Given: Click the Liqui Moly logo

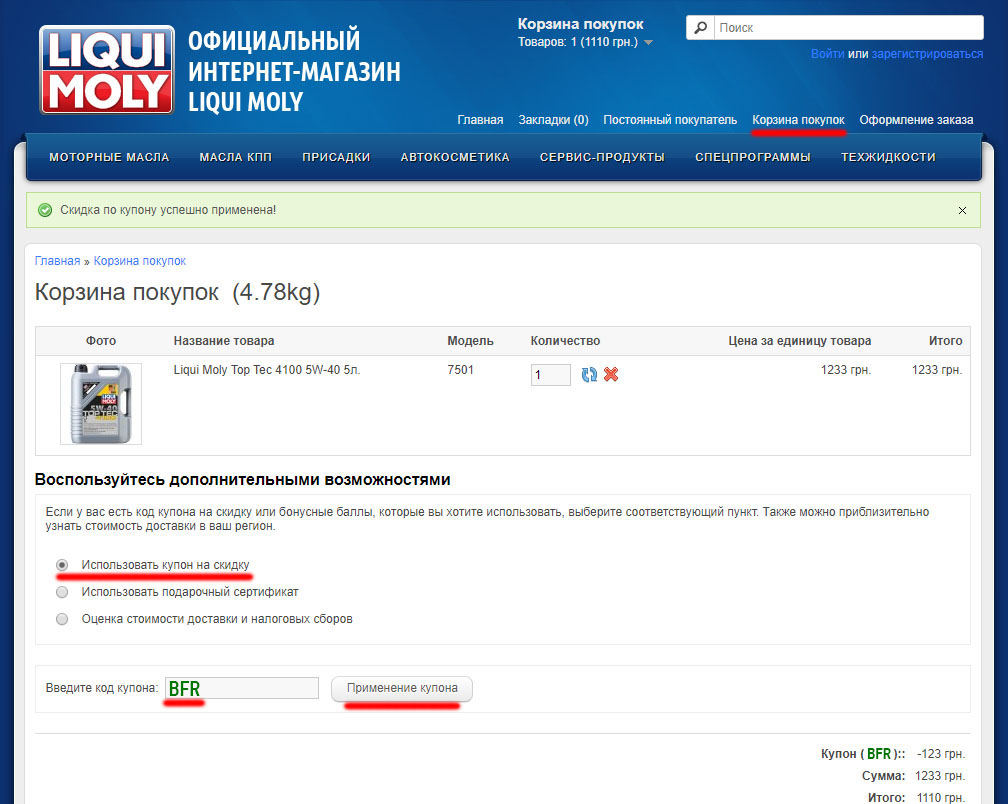Looking at the screenshot, I should (x=107, y=70).
